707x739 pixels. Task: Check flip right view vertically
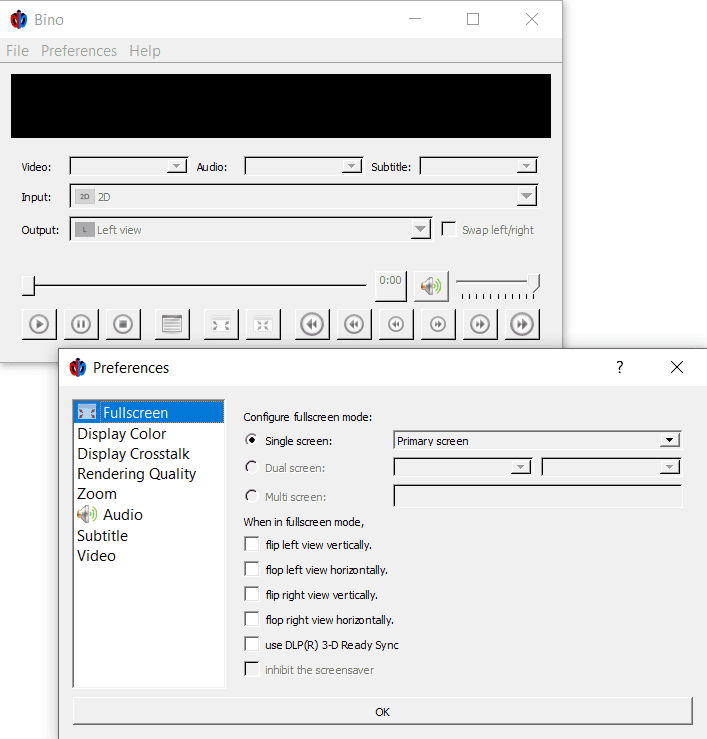(x=252, y=594)
